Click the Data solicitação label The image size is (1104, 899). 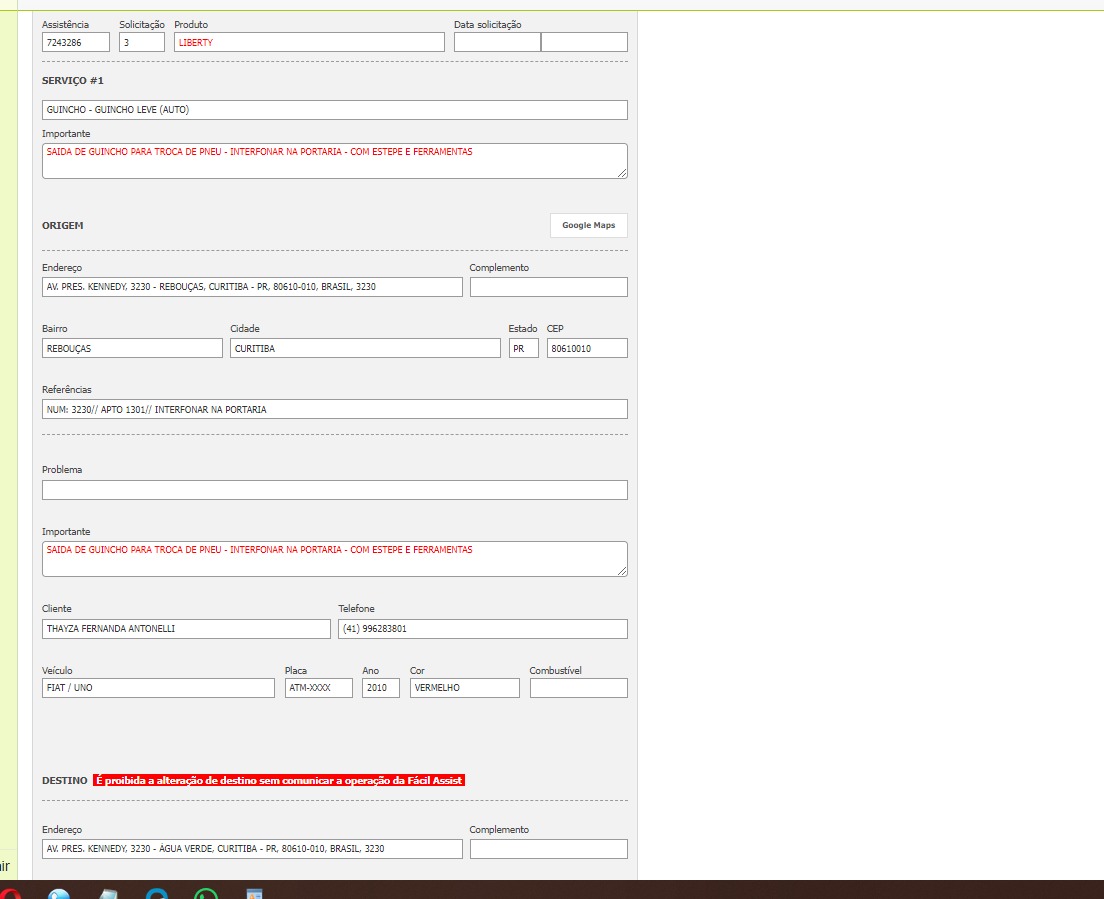coord(488,25)
